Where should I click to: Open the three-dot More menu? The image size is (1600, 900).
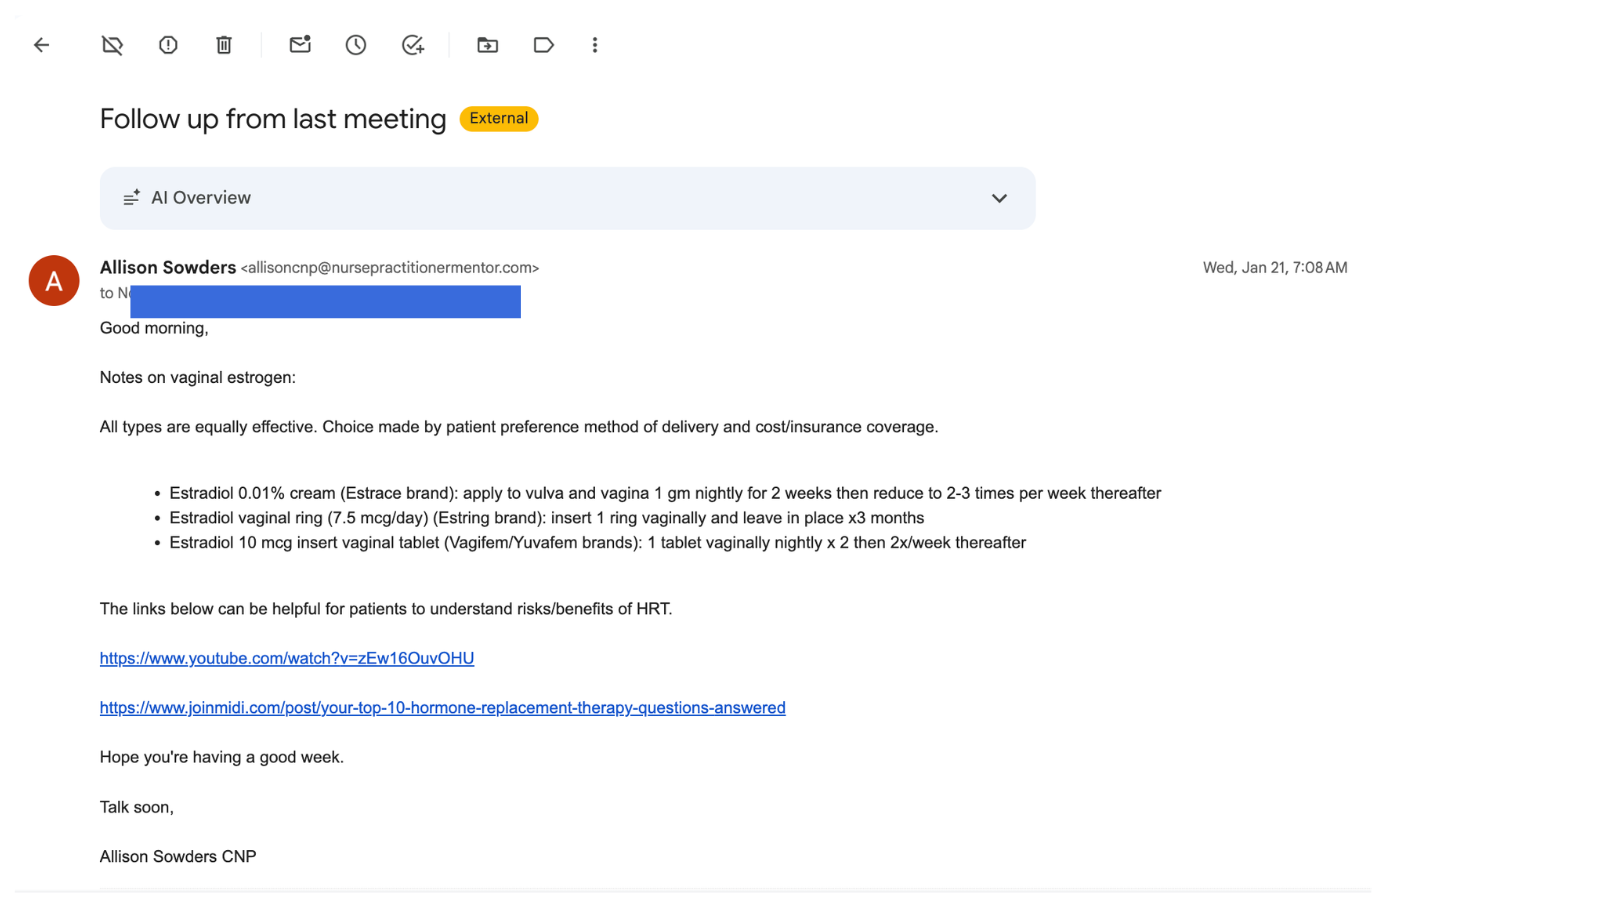pyautogui.click(x=595, y=45)
